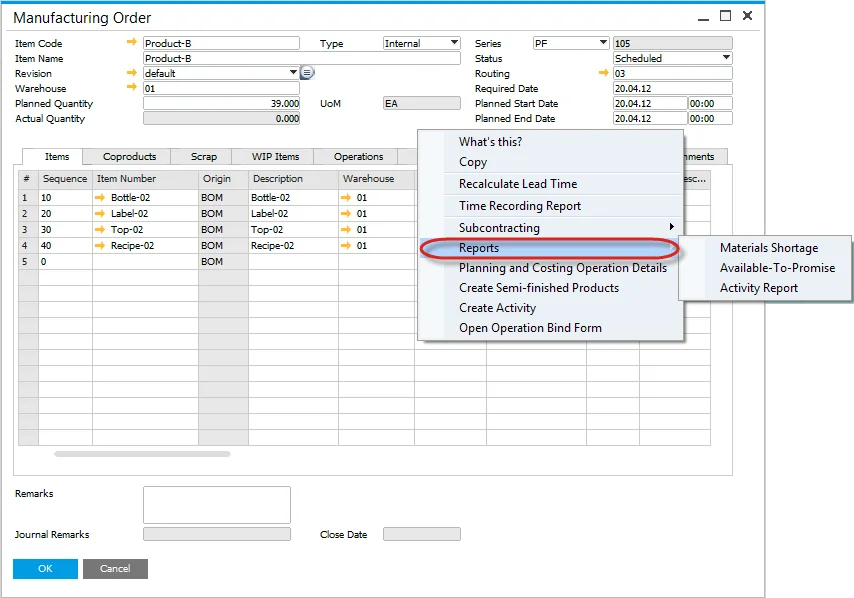Click the Warehouse link arrow in header
Viewport: 854px width, 598px height.
[132, 88]
